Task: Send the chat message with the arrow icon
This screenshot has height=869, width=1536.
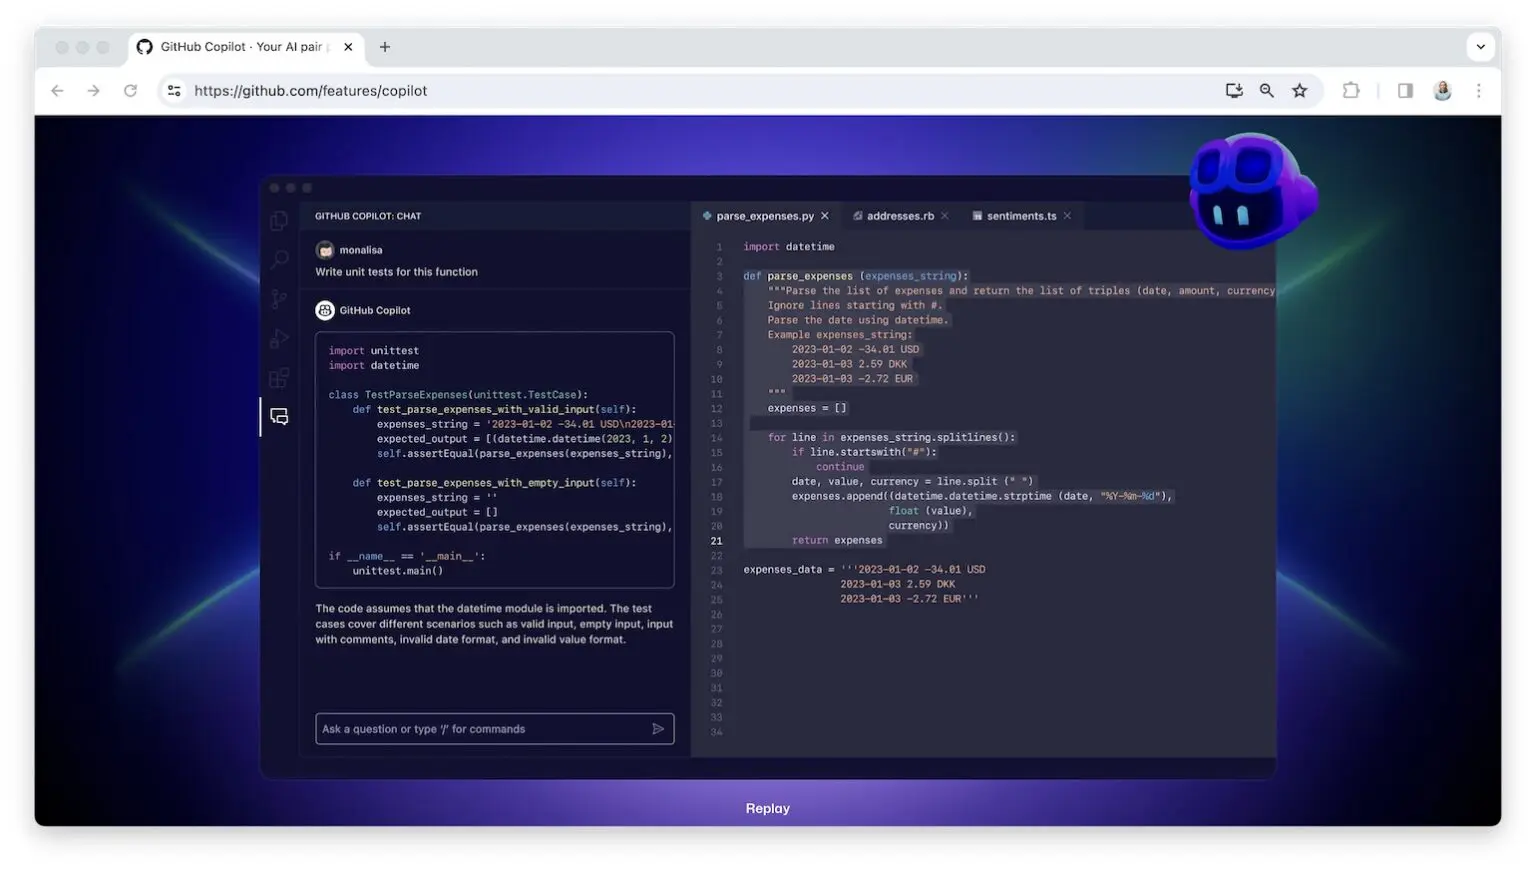Action: click(x=659, y=729)
